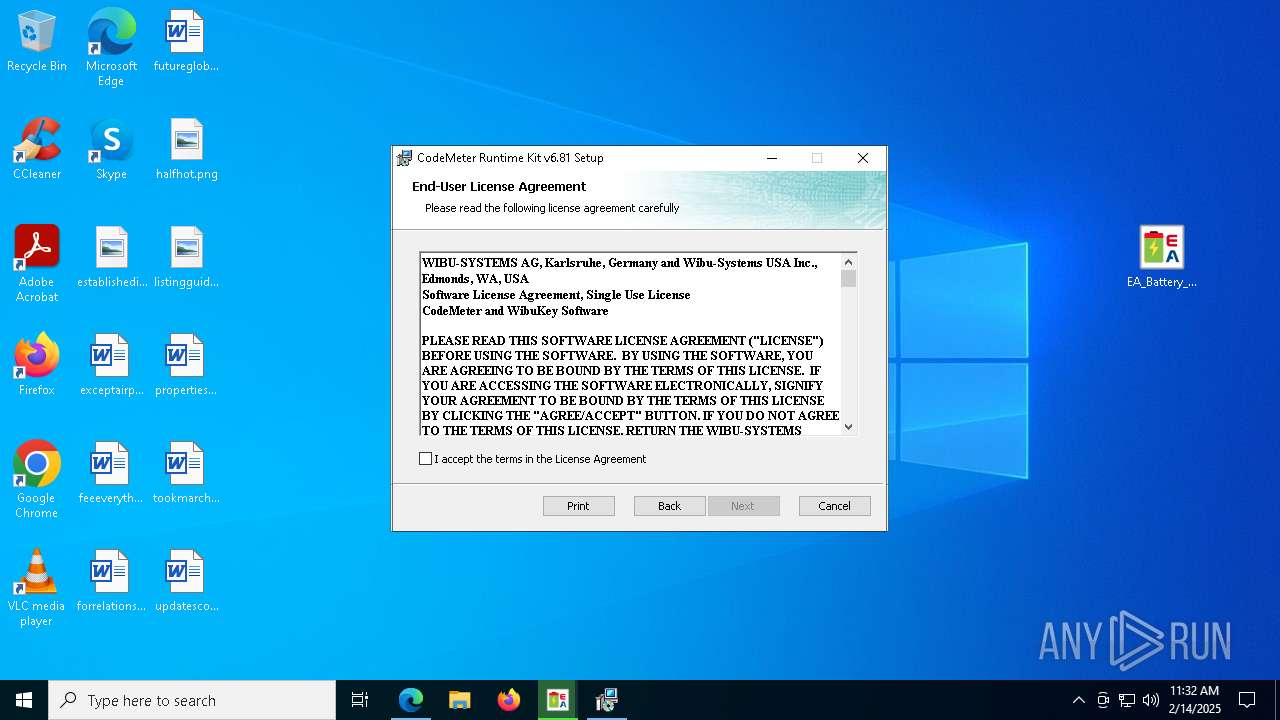Click the Windows Start button
The width and height of the screenshot is (1280, 720).
(24, 700)
